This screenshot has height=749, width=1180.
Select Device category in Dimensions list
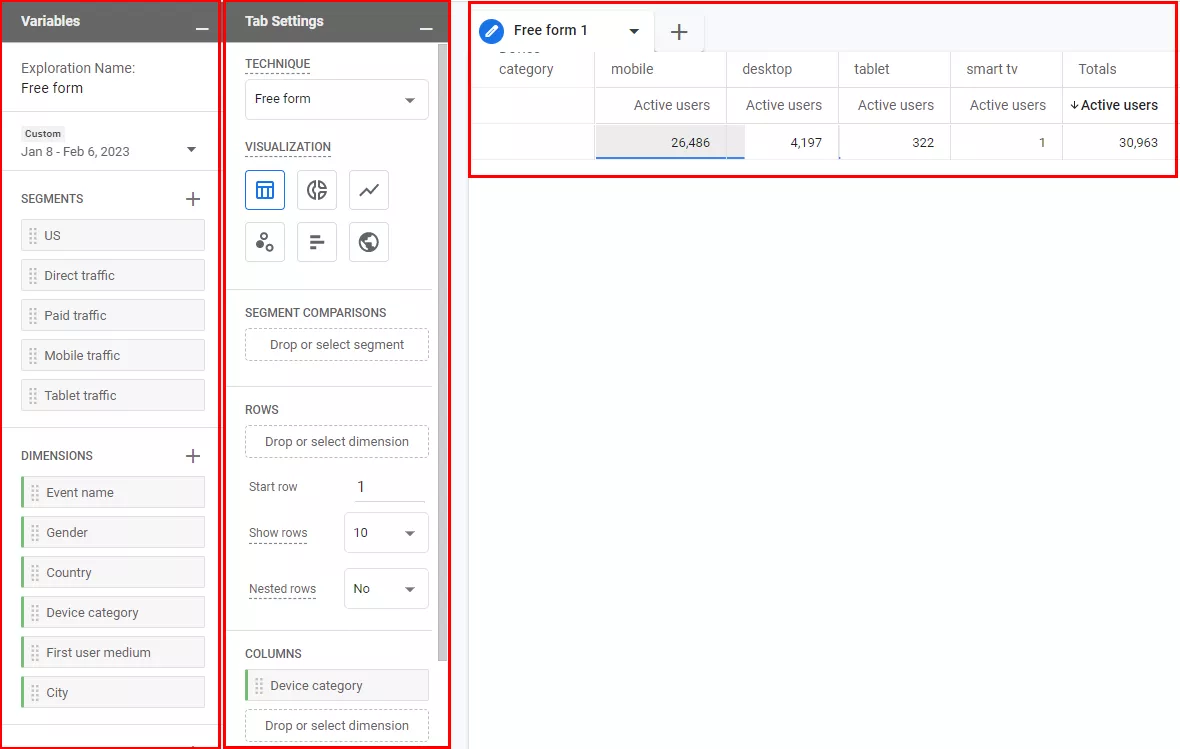(113, 612)
